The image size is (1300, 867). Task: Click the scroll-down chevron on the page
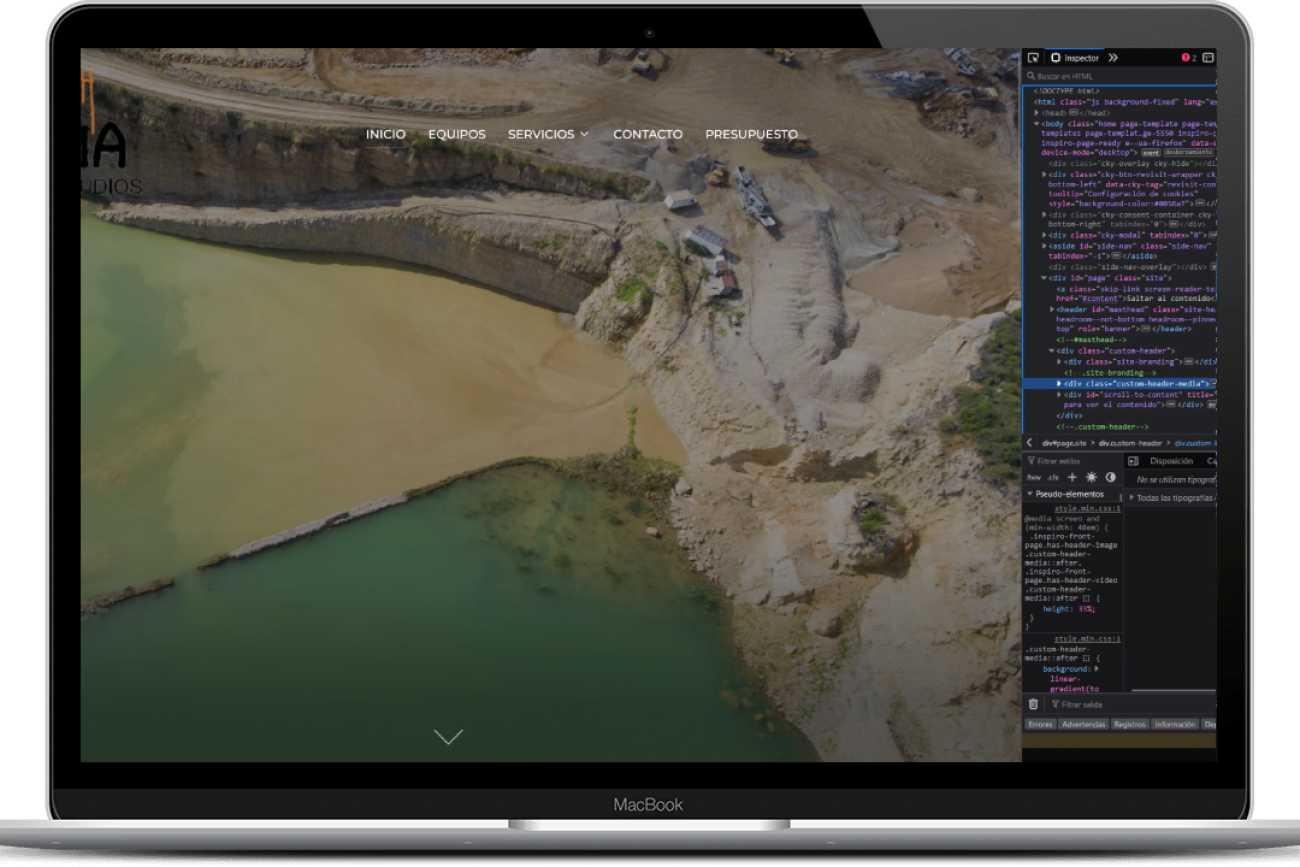tap(448, 737)
